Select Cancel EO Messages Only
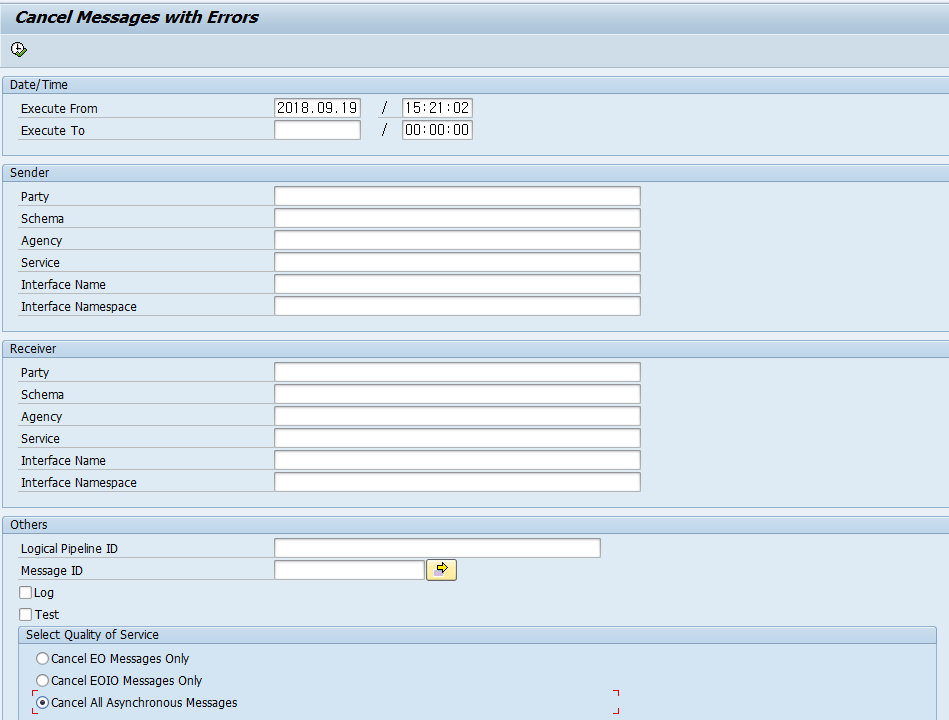 [42, 658]
